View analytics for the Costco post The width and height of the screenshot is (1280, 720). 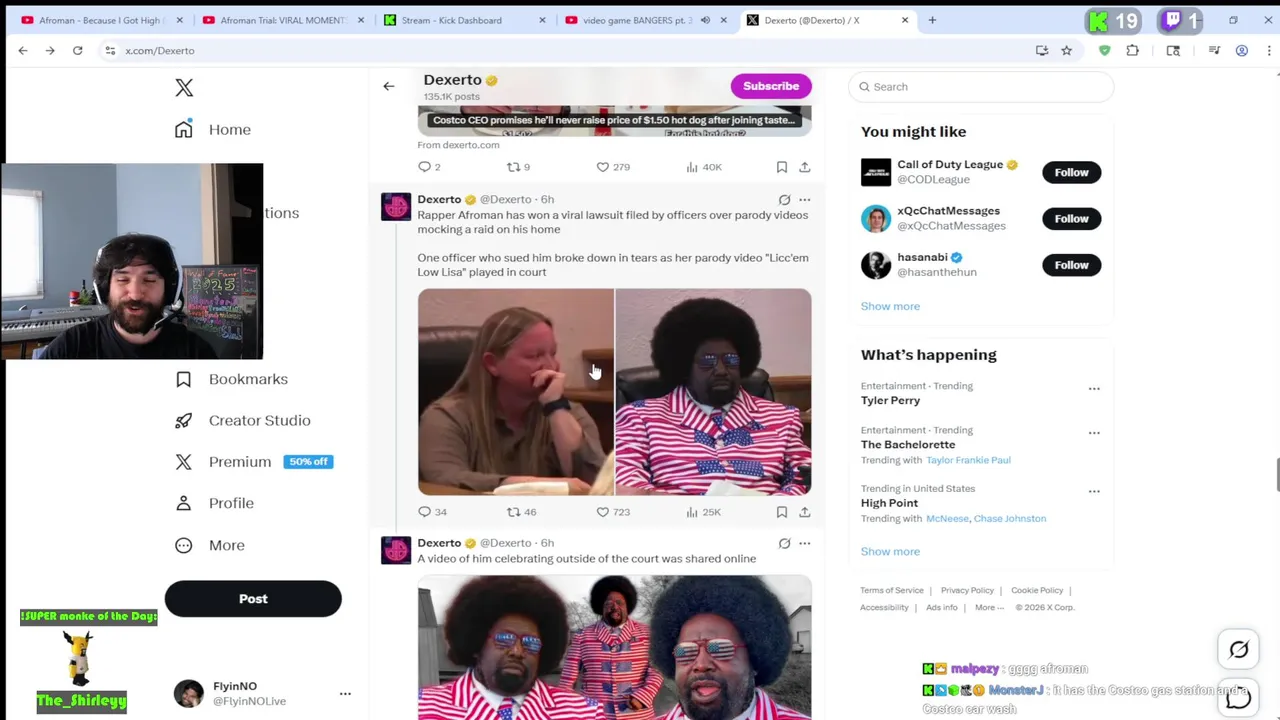click(x=703, y=167)
